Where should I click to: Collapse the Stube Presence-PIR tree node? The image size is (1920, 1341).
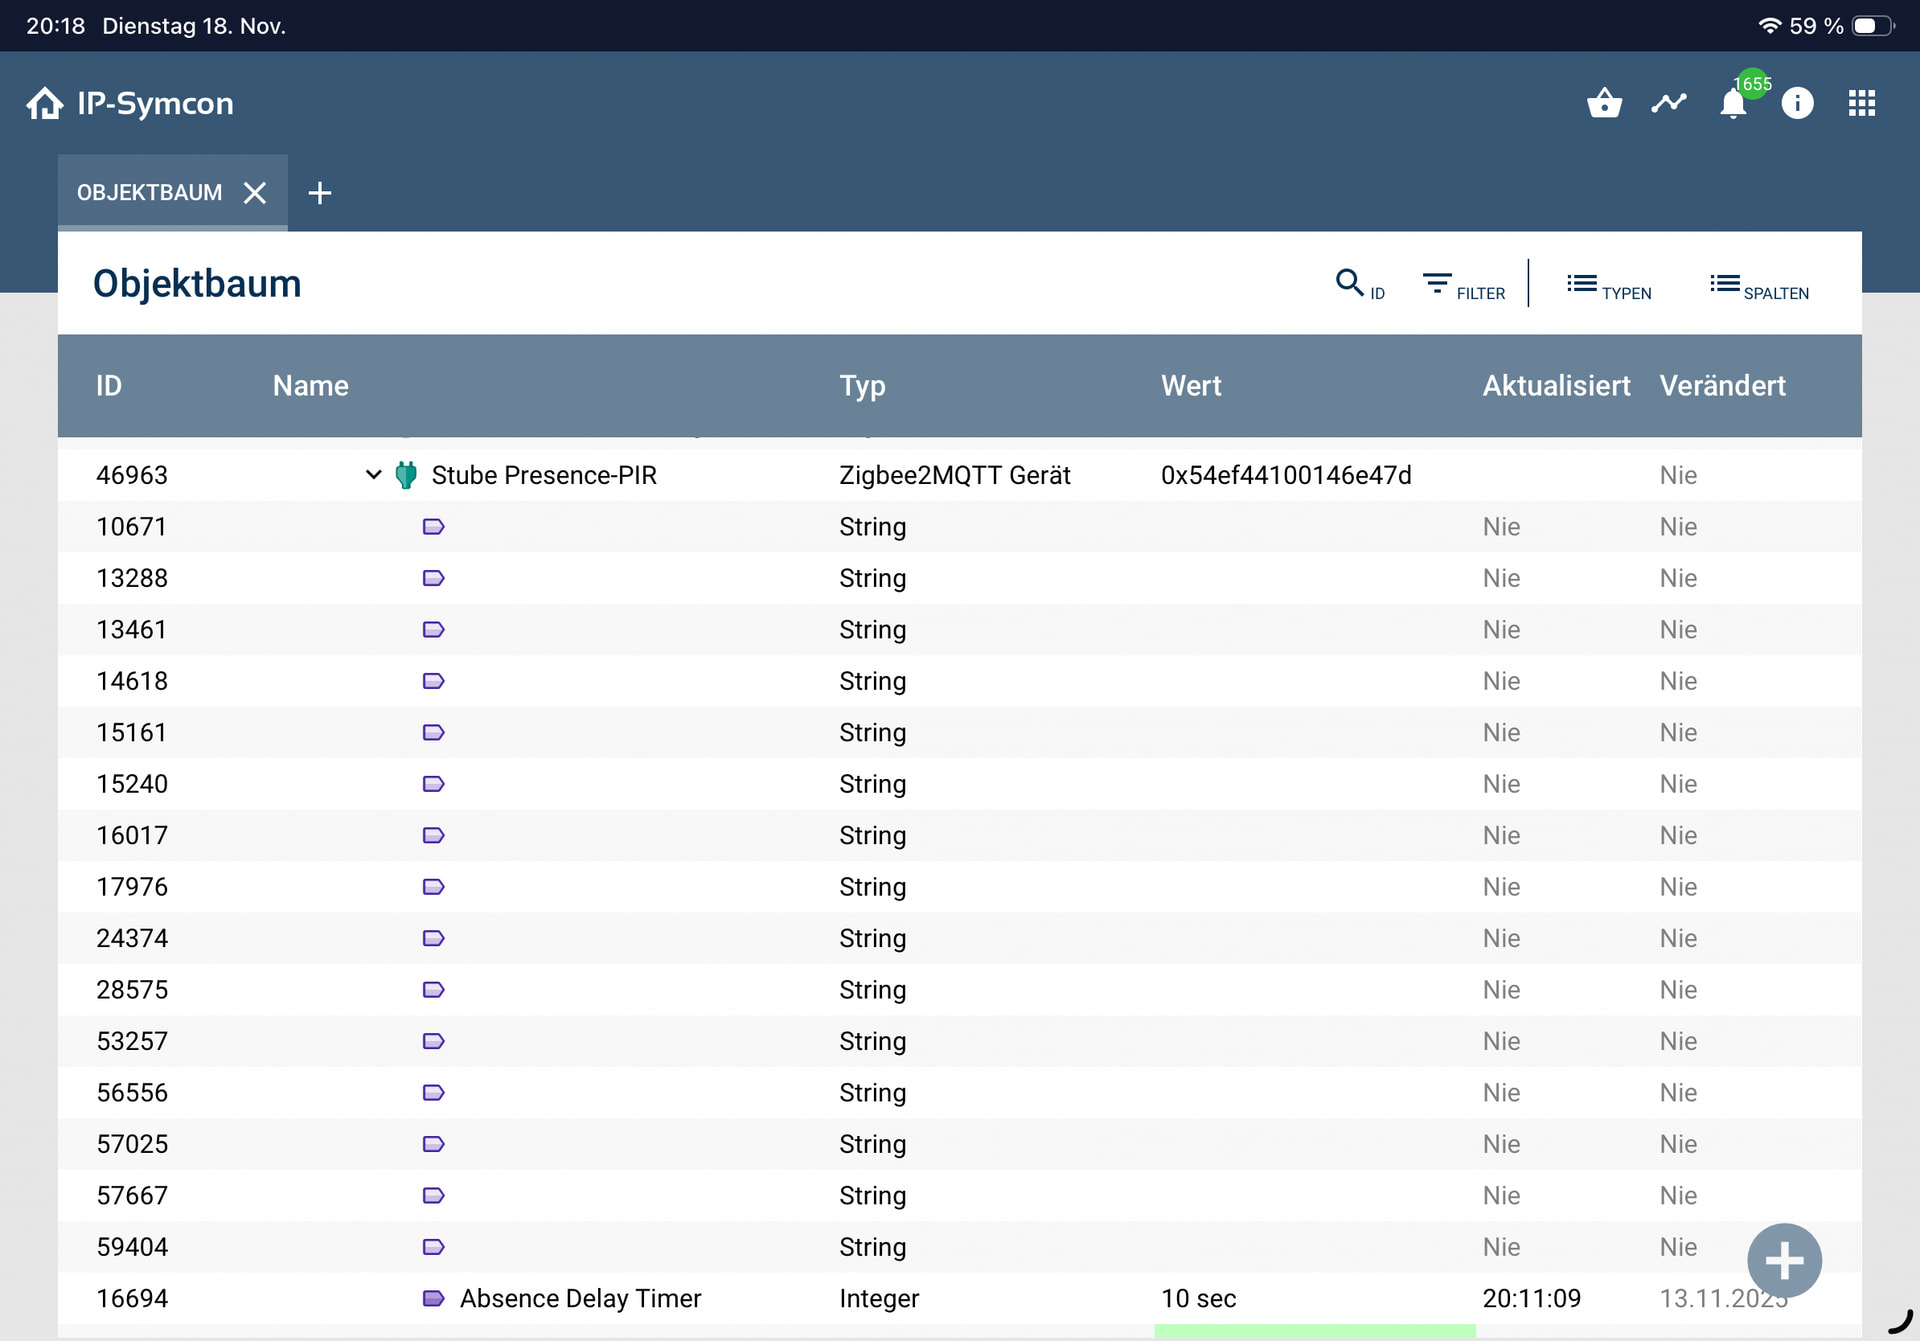373,475
